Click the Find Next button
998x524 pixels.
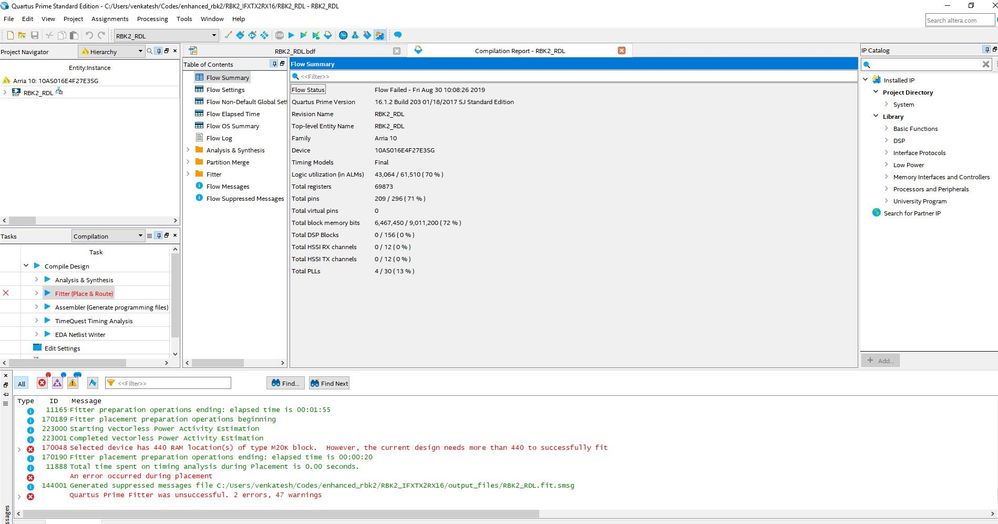(330, 383)
